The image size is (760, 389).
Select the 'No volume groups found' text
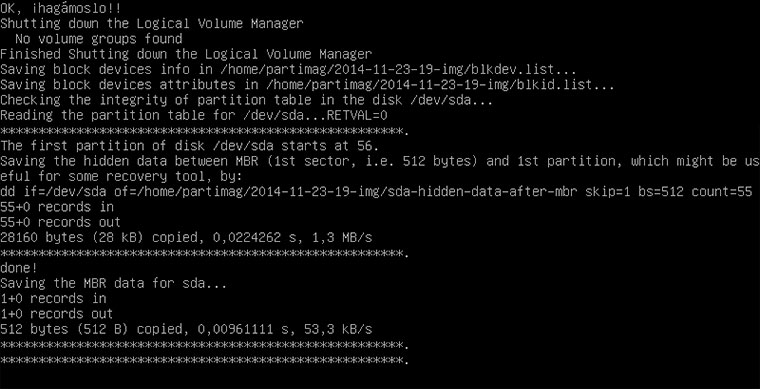point(98,39)
